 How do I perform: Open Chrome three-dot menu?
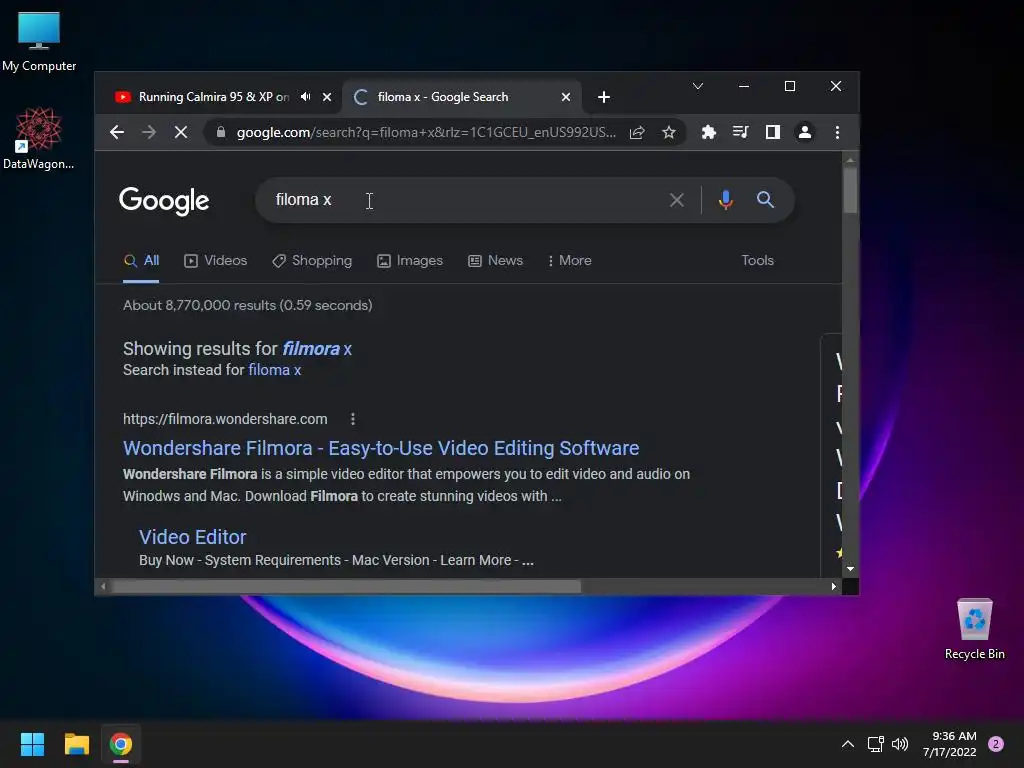837,133
